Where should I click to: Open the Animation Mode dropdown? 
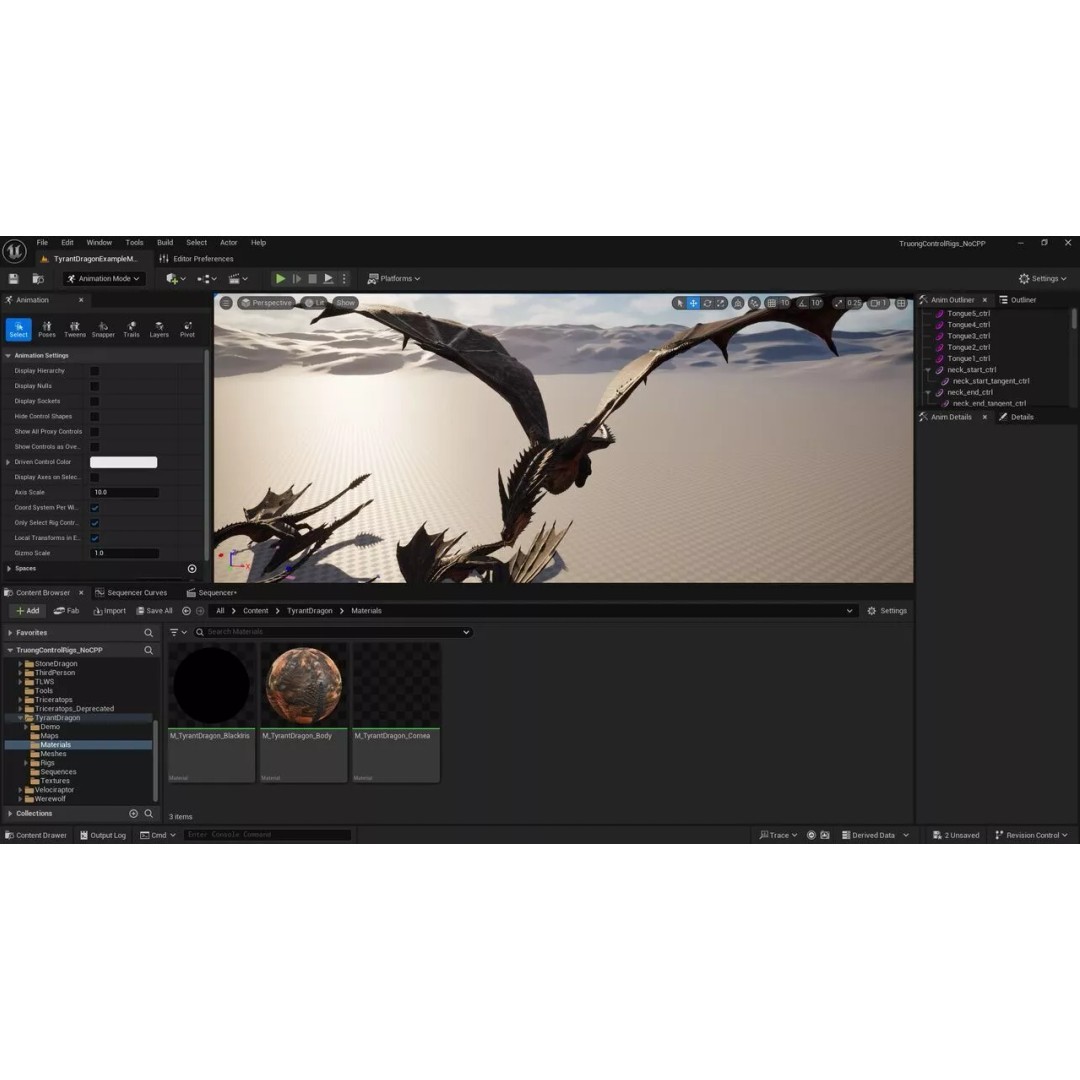[x=103, y=279]
